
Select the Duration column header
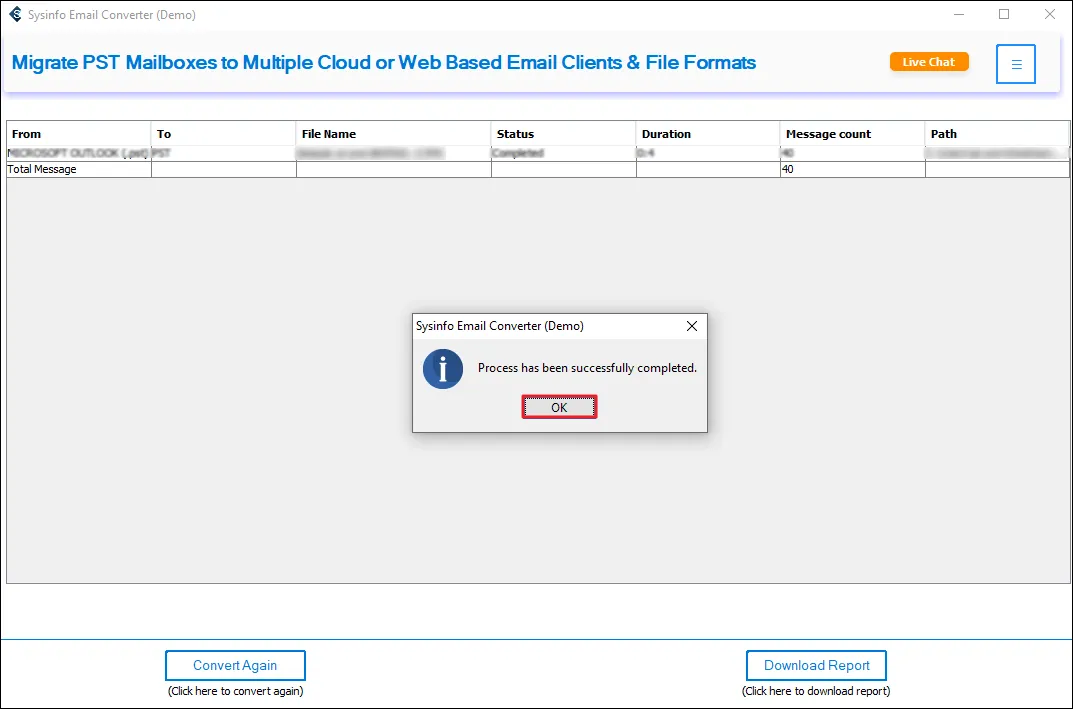point(708,134)
